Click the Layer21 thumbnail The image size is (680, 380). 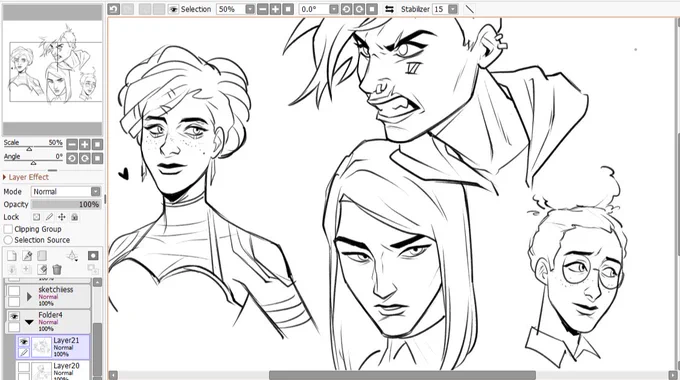[42, 347]
